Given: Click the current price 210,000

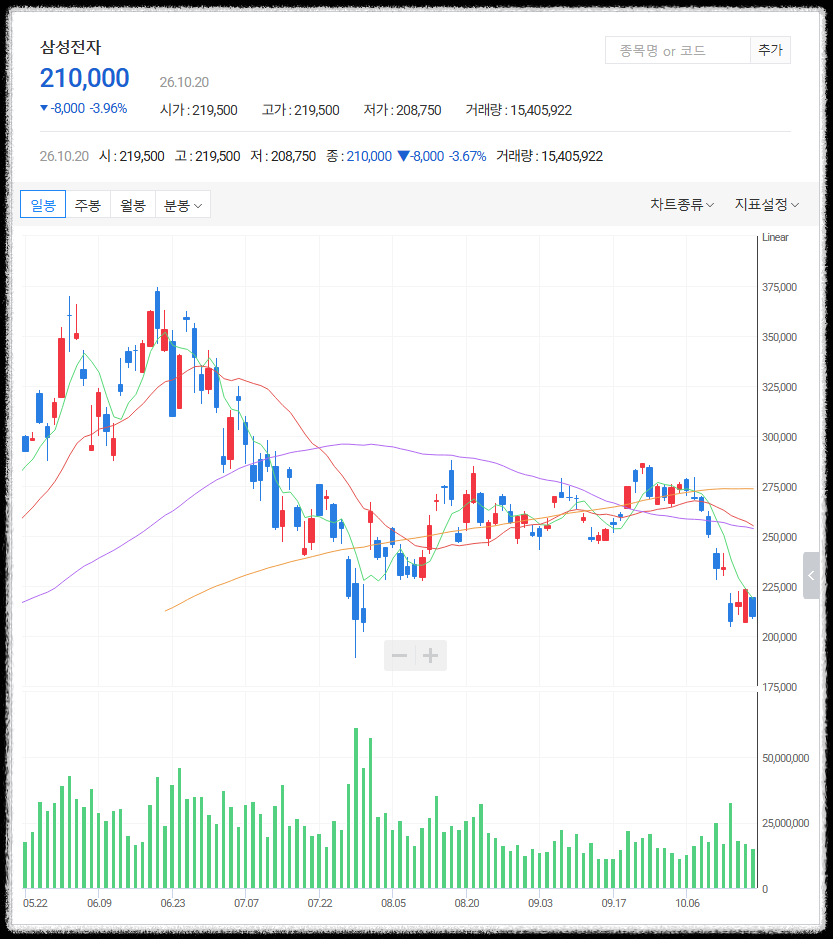Looking at the screenshot, I should 84,78.
